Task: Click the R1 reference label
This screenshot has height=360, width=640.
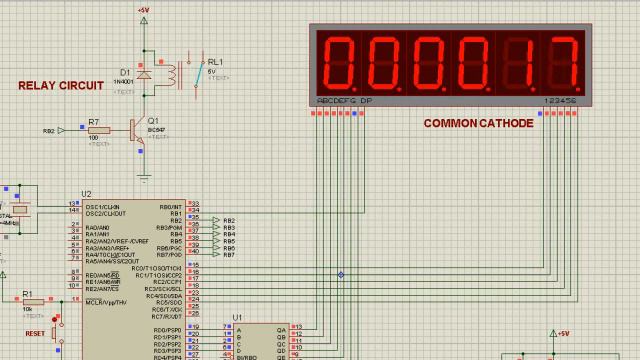Action: (x=27, y=294)
